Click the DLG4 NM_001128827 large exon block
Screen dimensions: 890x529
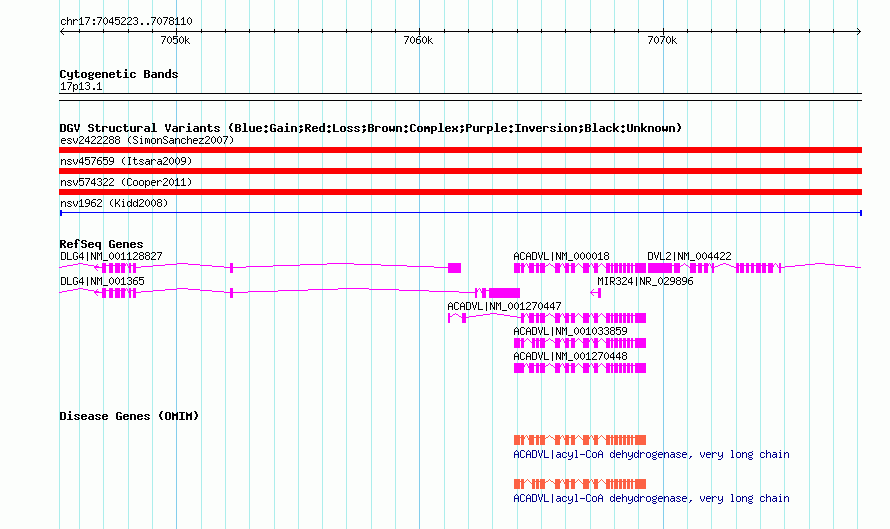pos(454,268)
